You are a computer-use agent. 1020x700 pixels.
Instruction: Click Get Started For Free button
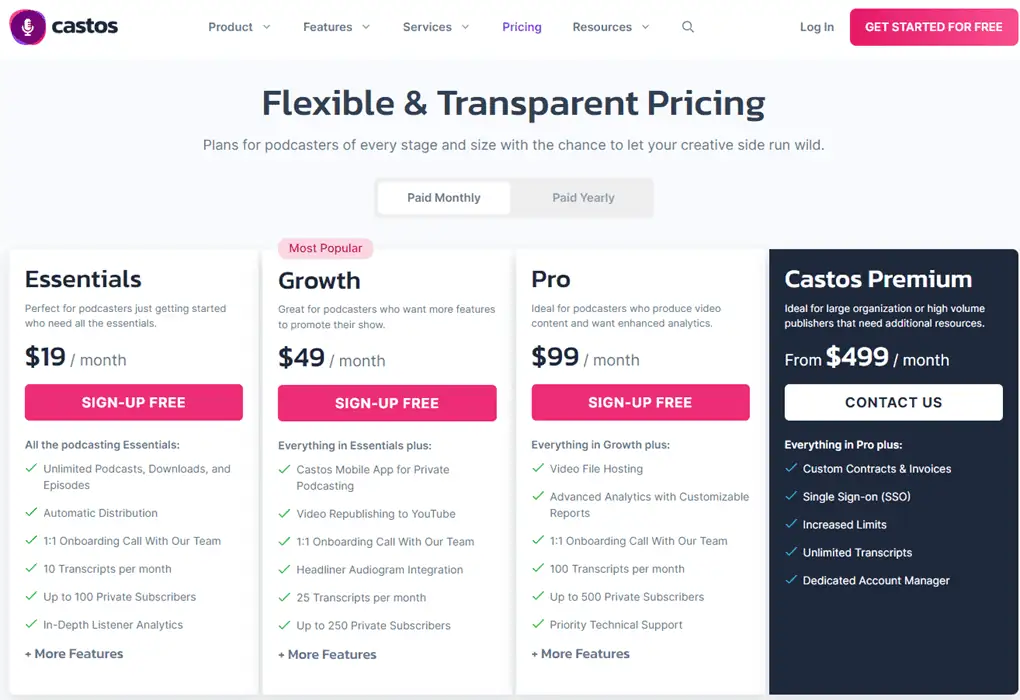933,27
